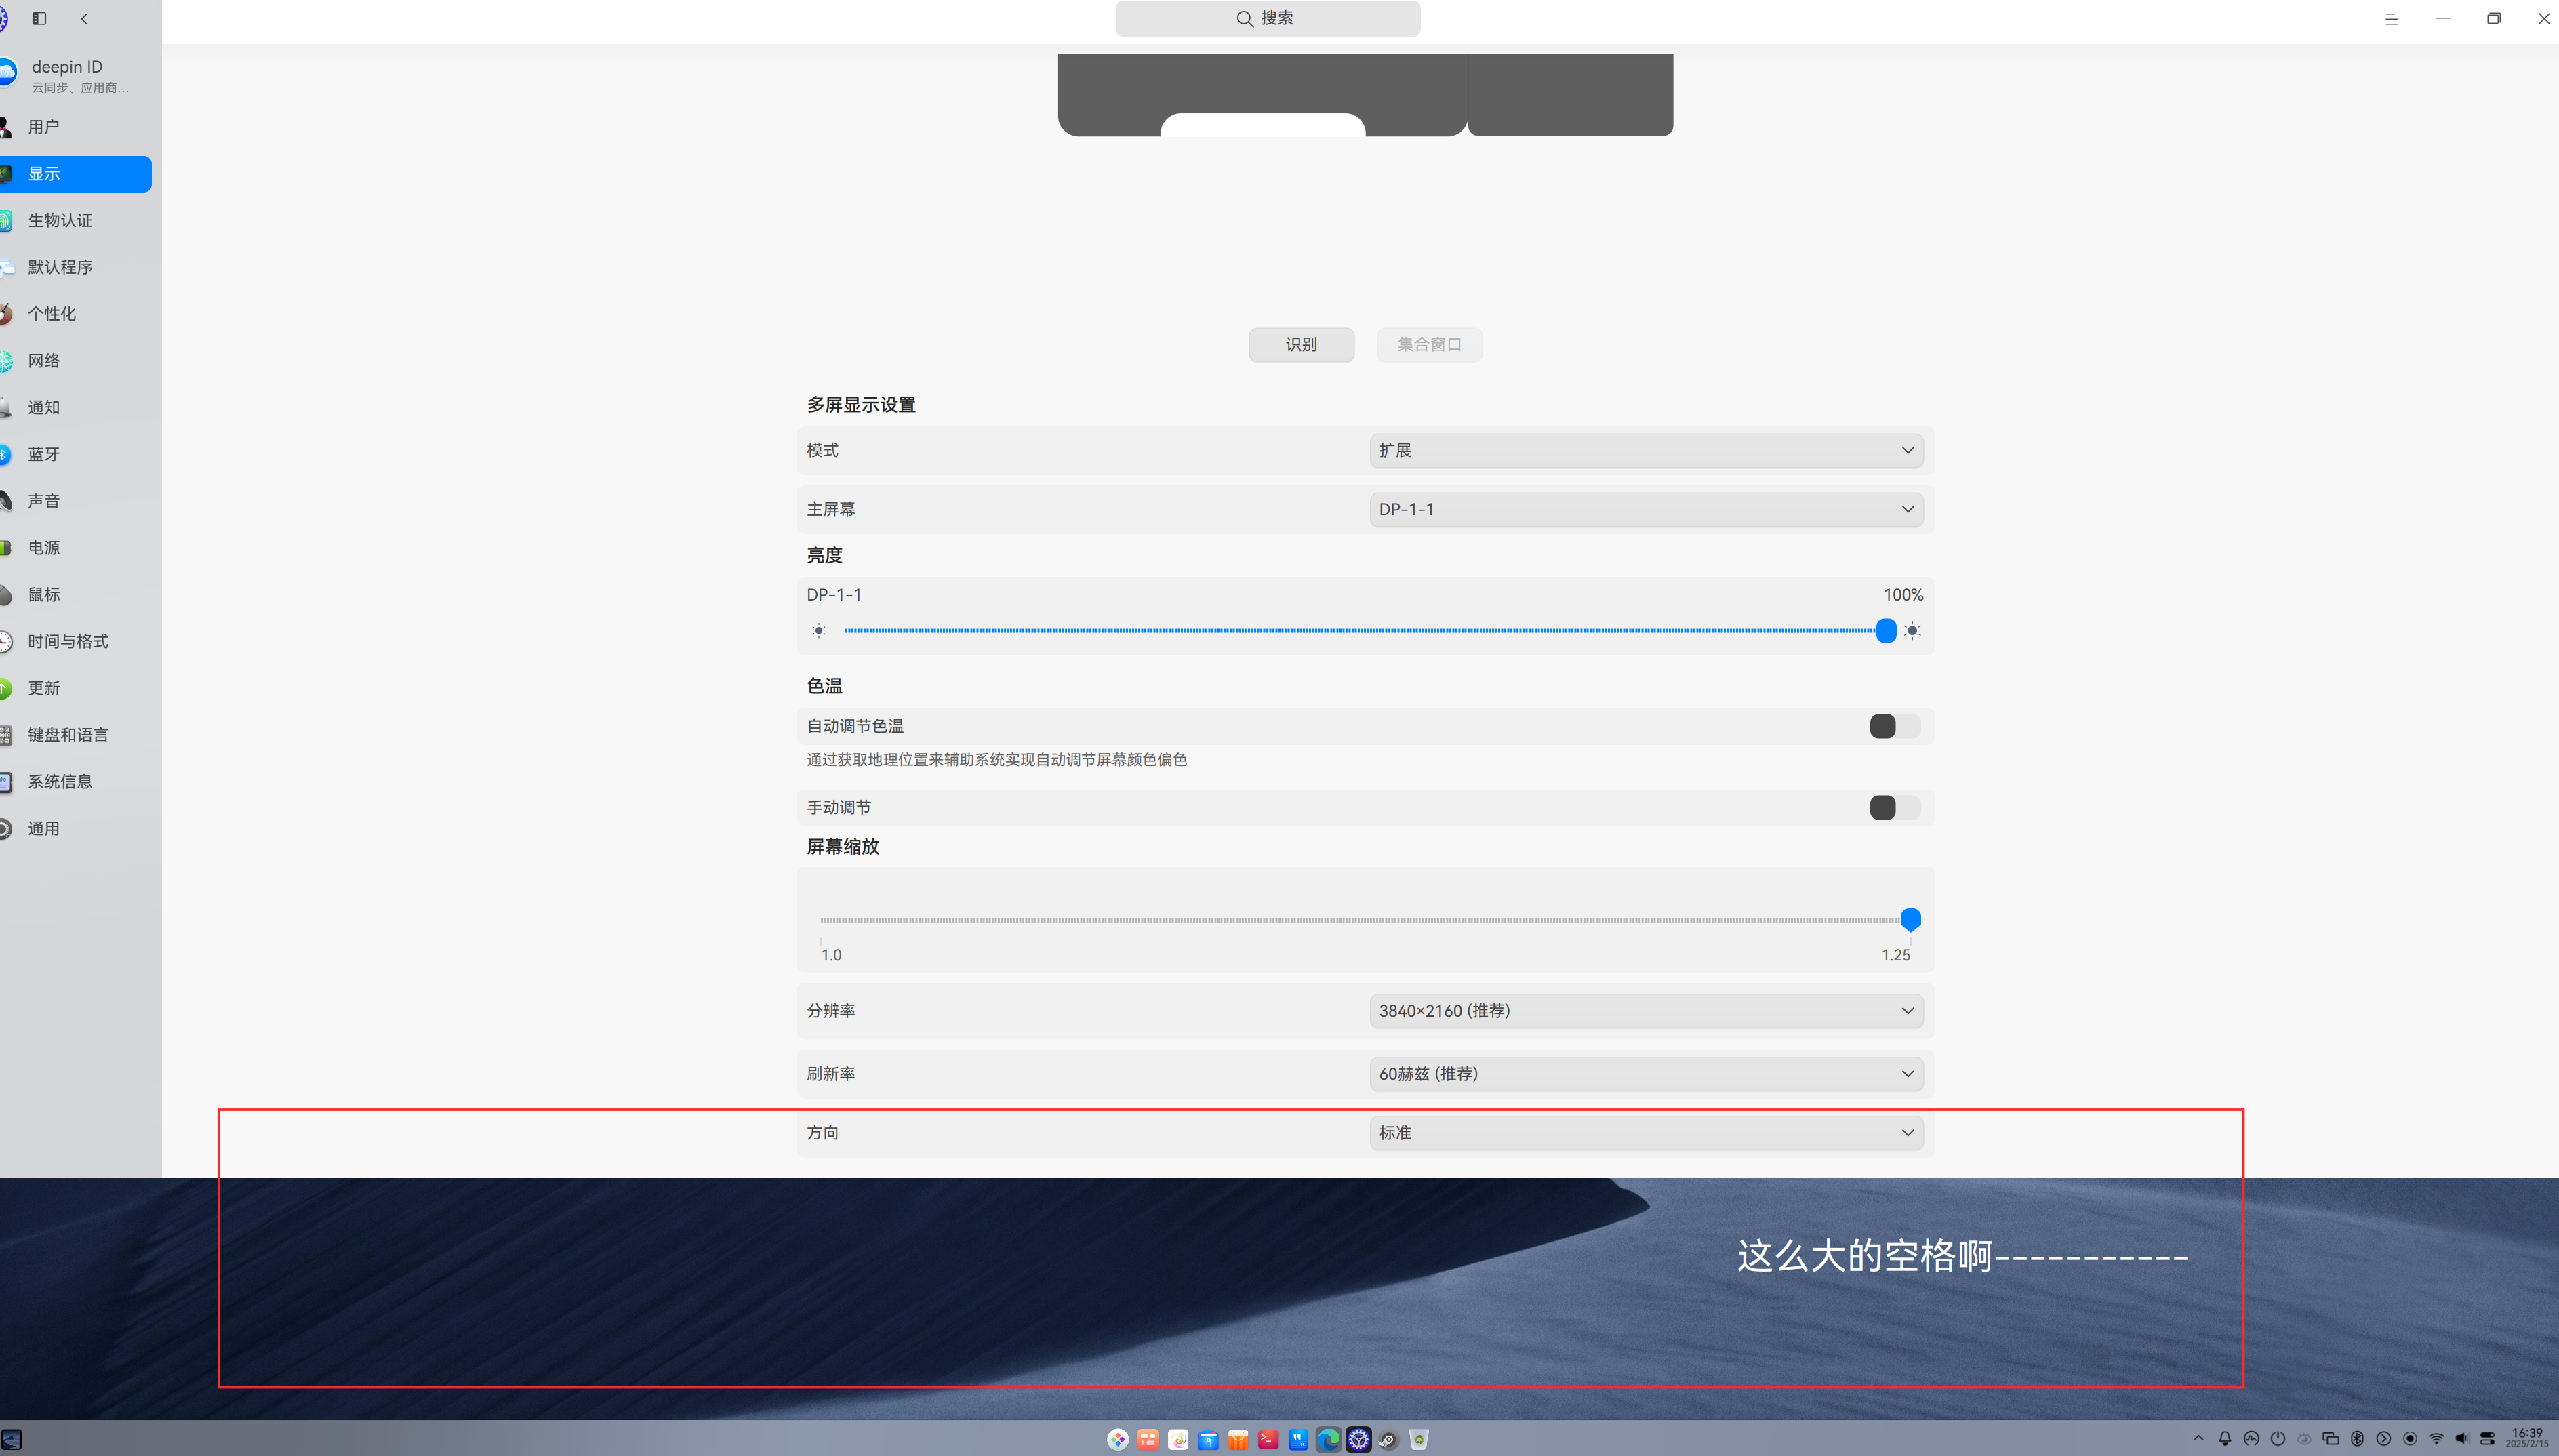Open deepin ID account entry
The width and height of the screenshot is (2559, 1456).
point(76,75)
